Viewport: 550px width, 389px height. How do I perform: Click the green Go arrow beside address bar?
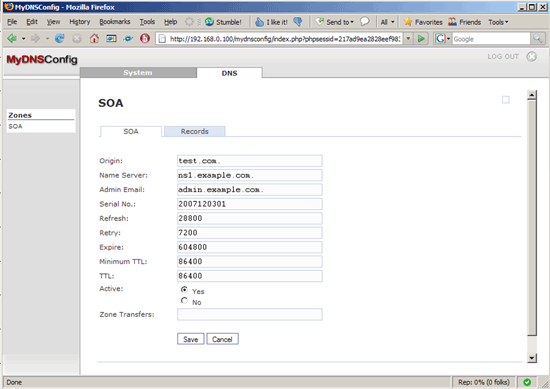pos(421,39)
